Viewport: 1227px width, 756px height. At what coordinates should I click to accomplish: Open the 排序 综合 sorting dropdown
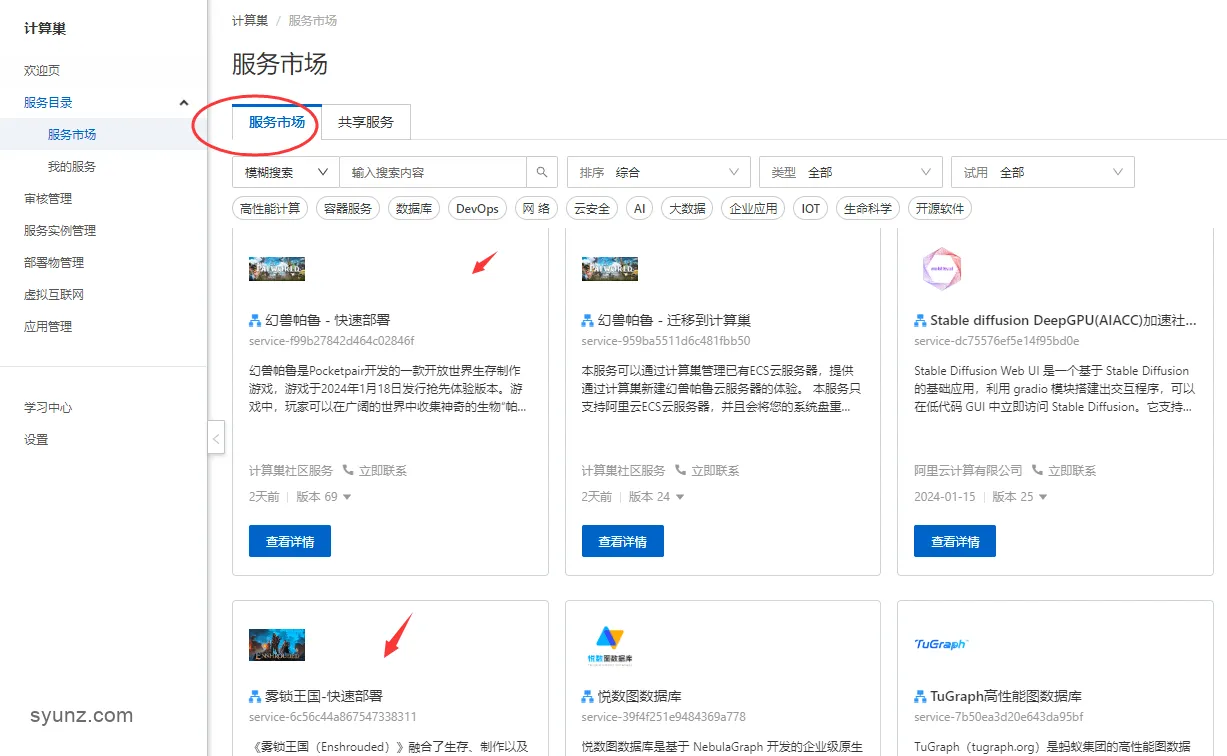(x=658, y=171)
